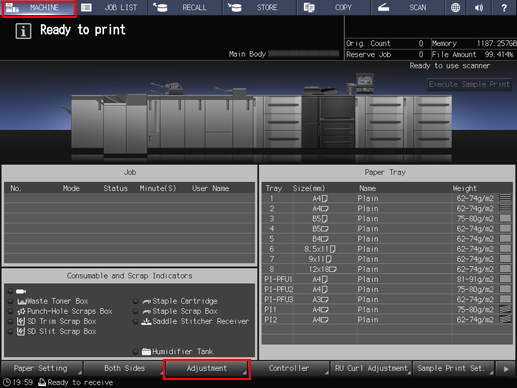Click the Staple Scrap Box icon
517x388 pixels.
[x=147, y=312]
